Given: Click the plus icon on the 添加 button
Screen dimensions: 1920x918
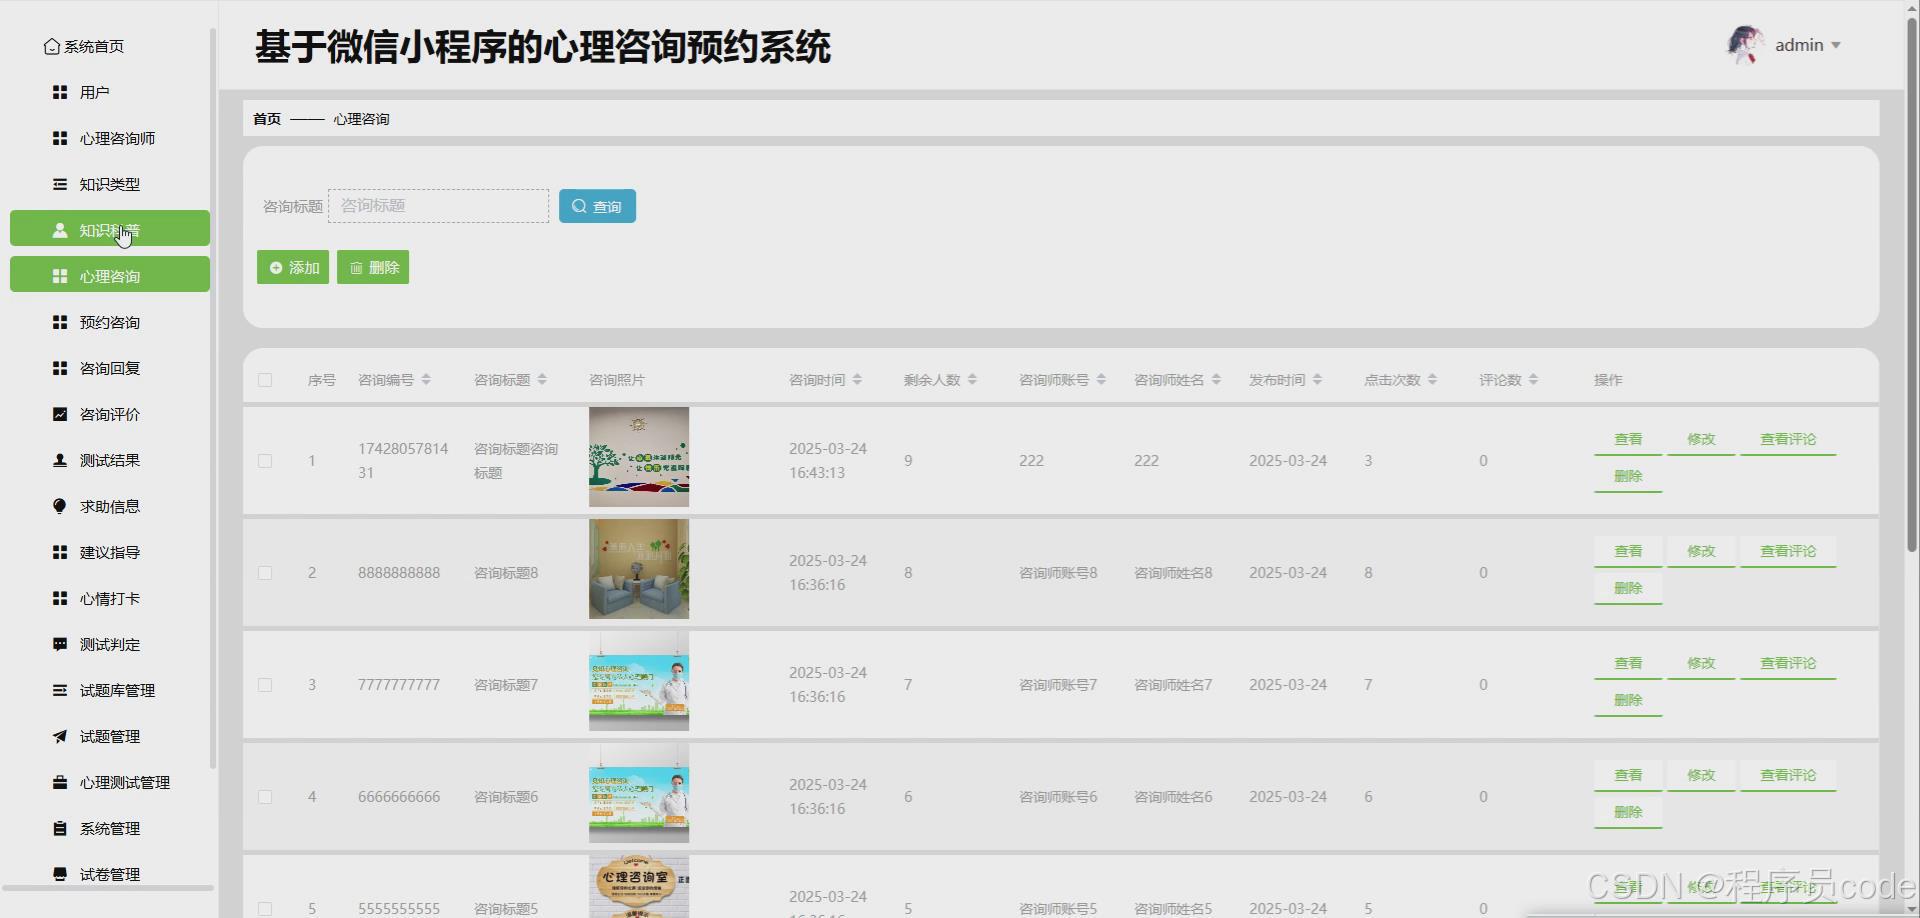Looking at the screenshot, I should 276,267.
